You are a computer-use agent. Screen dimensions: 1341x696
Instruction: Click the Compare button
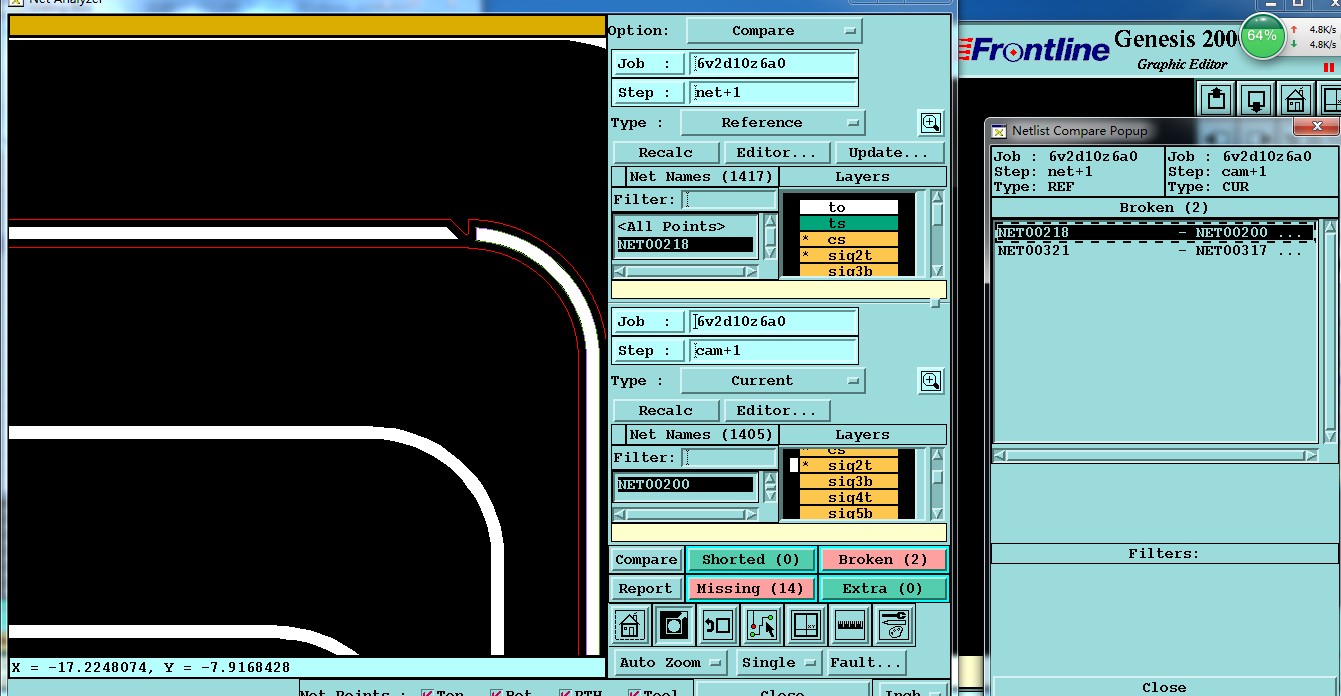tap(646, 560)
